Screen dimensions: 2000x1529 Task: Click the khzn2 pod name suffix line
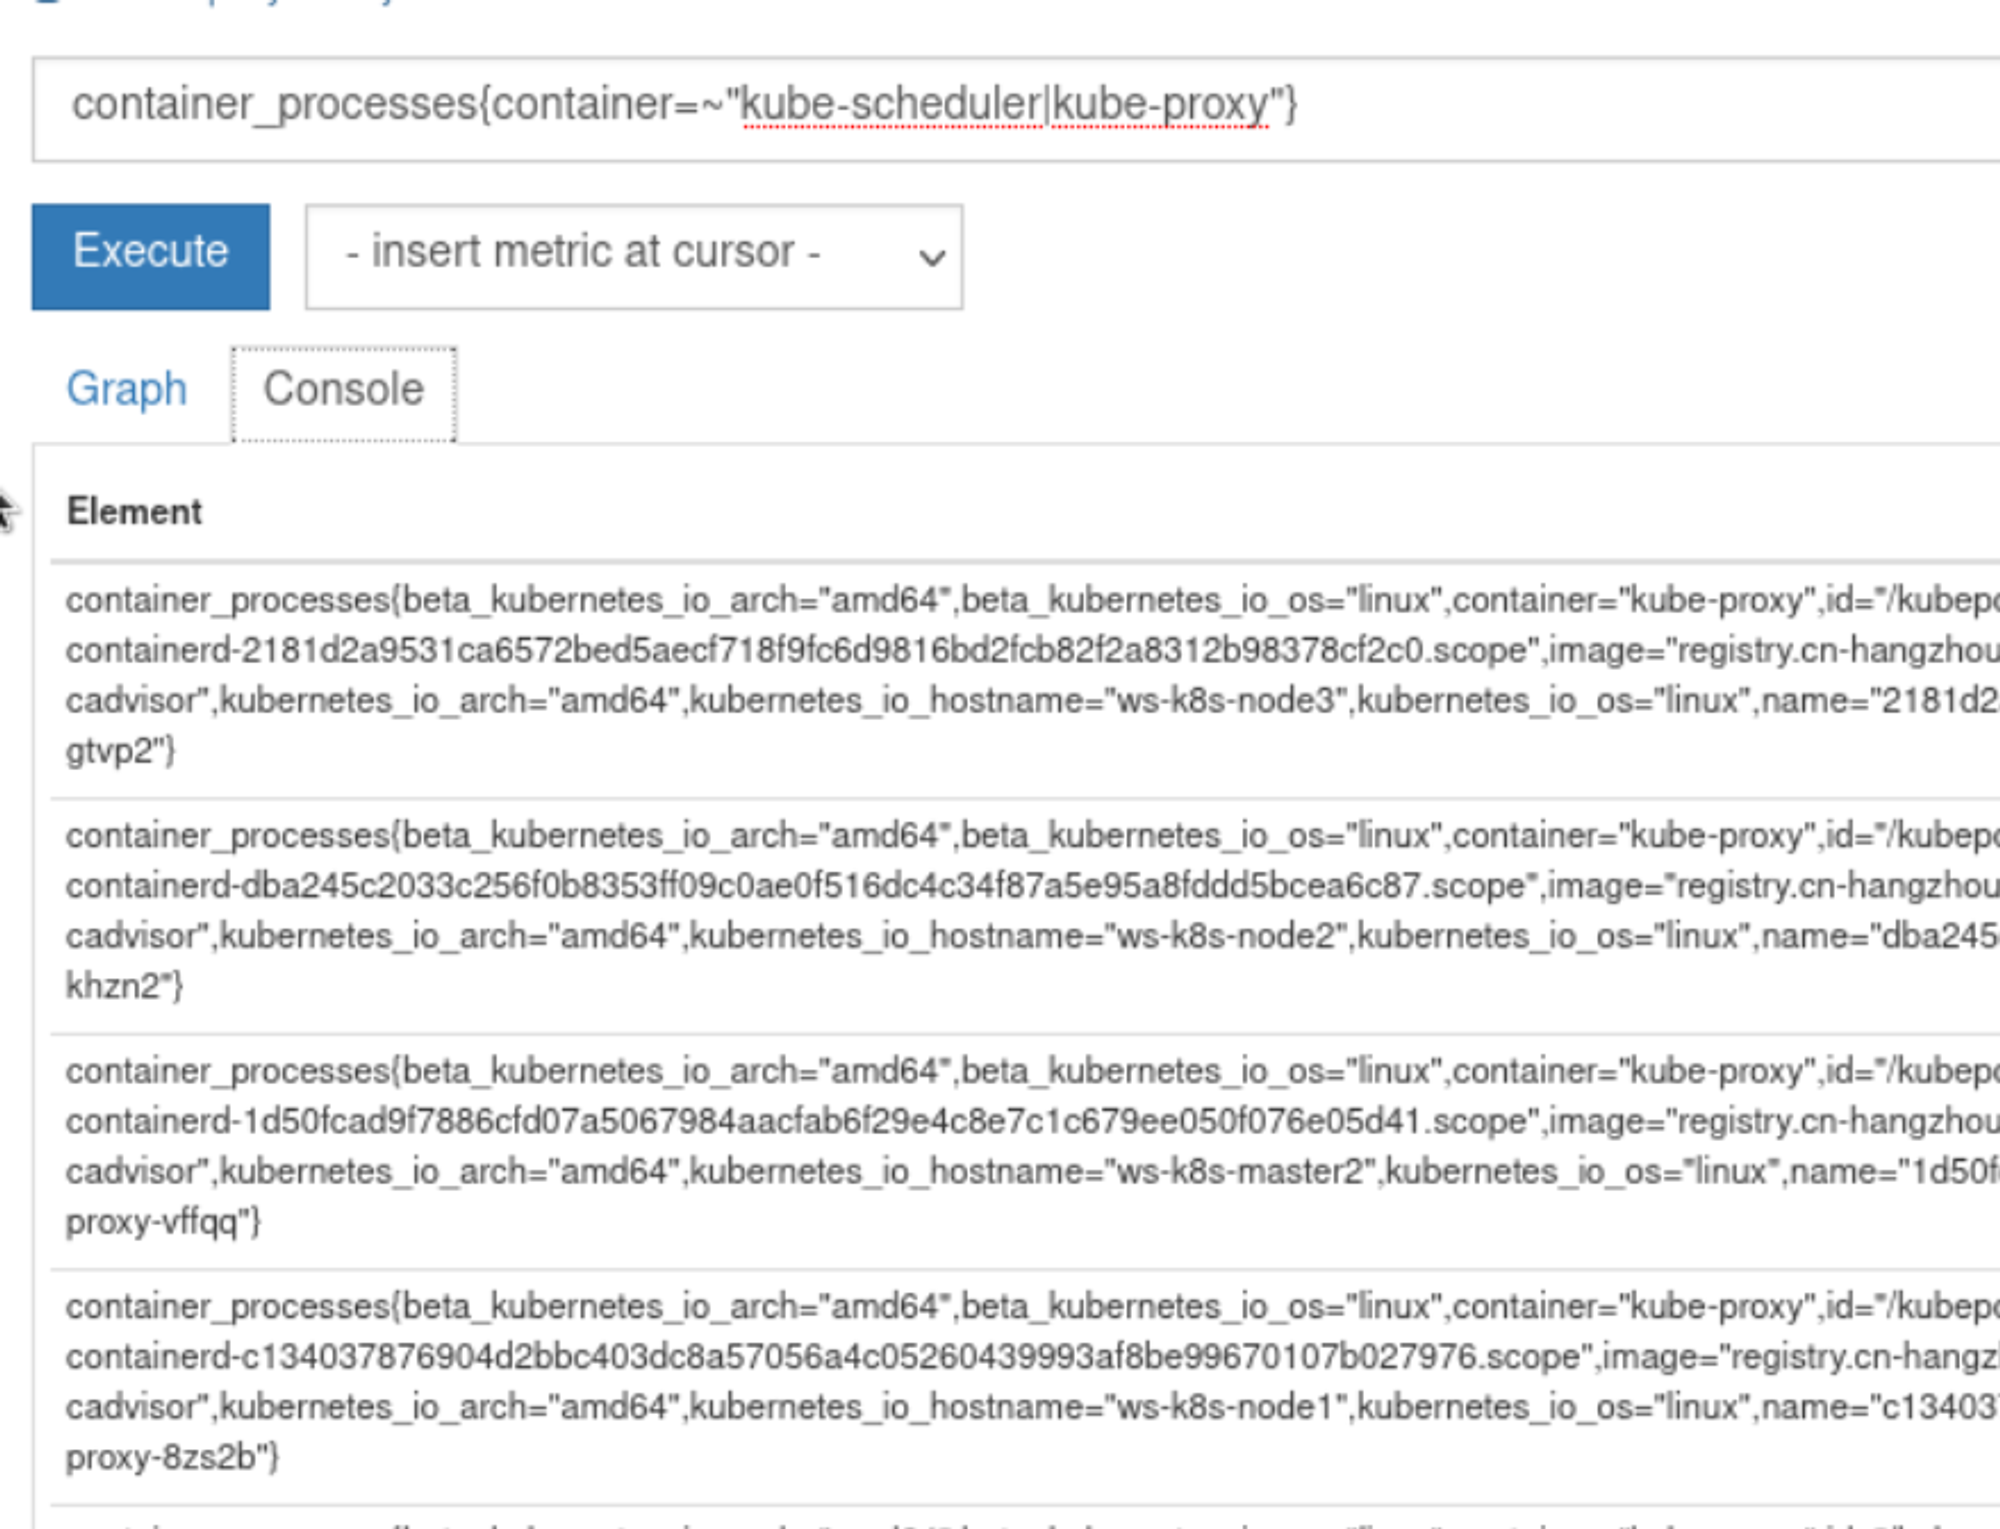tap(122, 986)
